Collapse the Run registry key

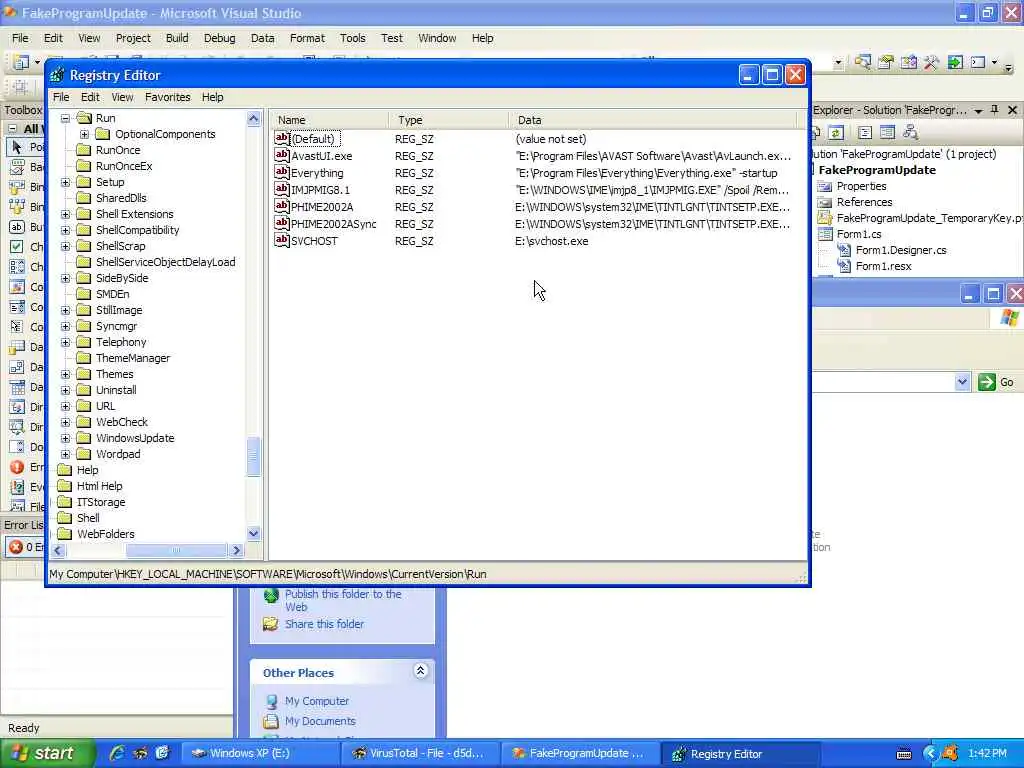65,118
